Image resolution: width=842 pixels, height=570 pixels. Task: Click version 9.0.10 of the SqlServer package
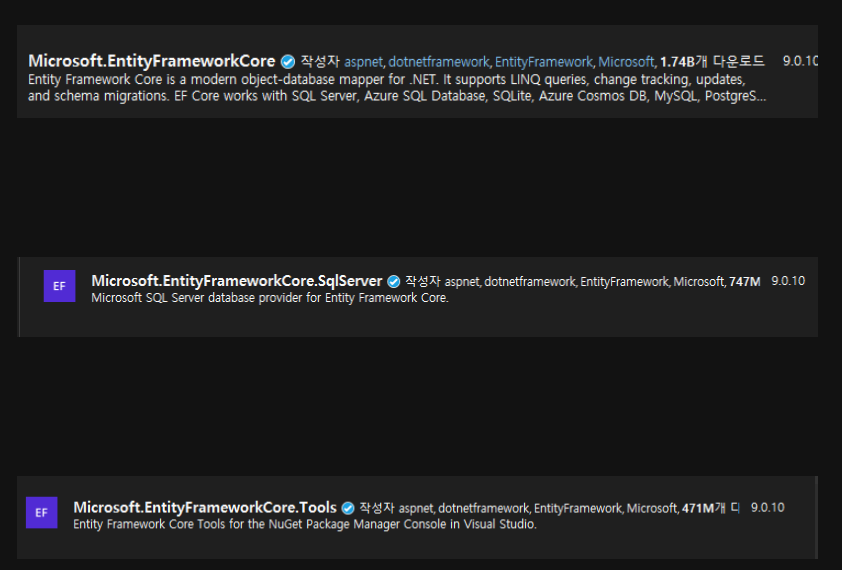point(788,281)
